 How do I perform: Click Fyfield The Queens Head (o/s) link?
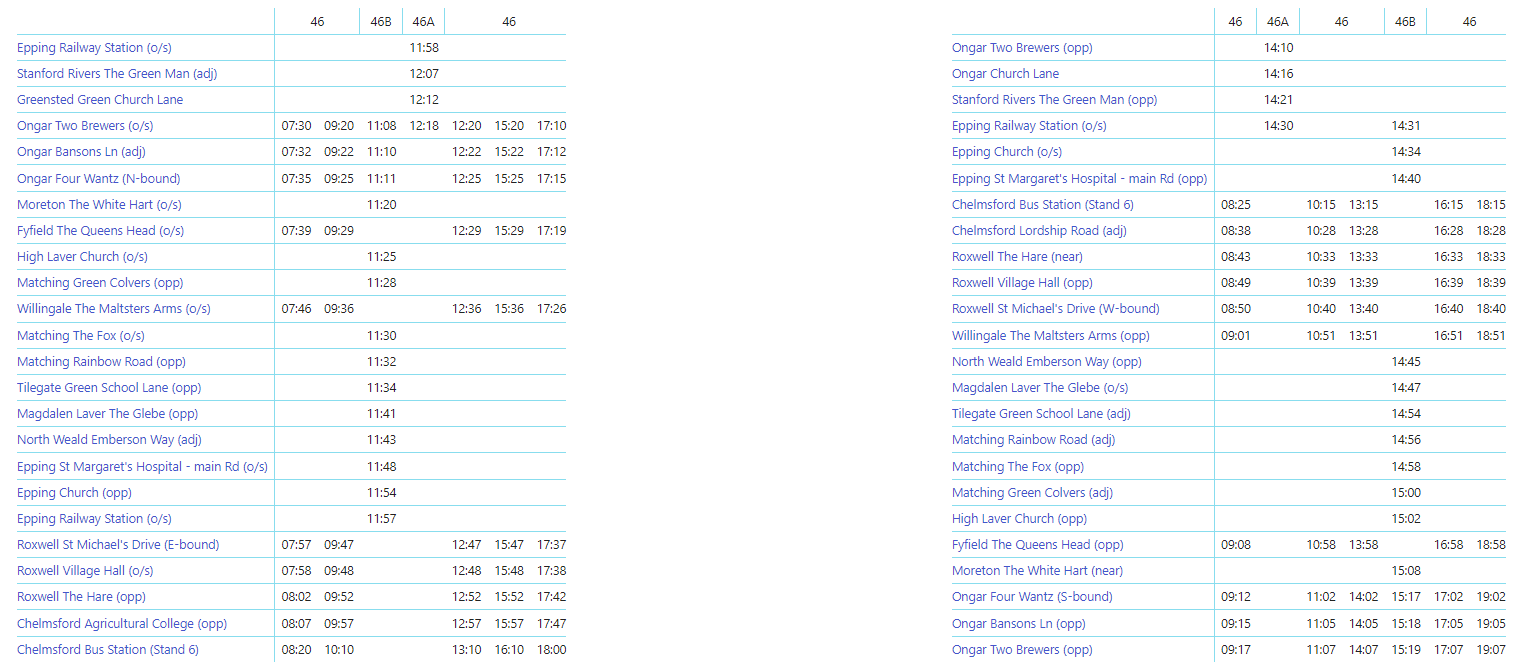tap(100, 231)
